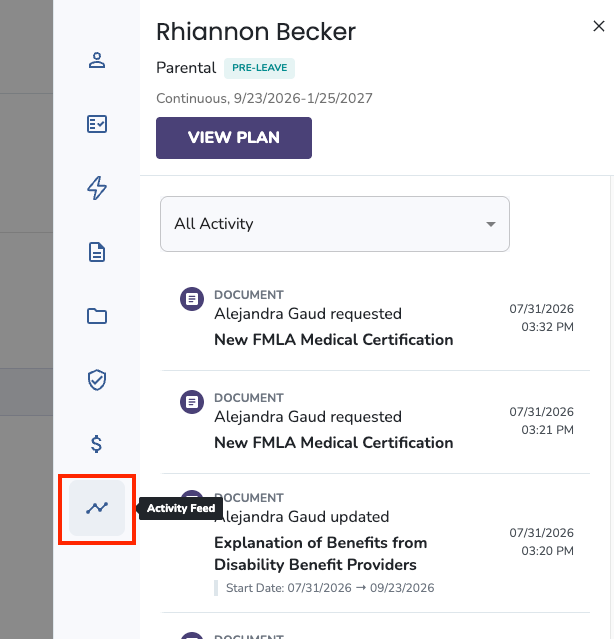Open the documents page icon in sidebar
Screen dimensions: 614x639
97,252
